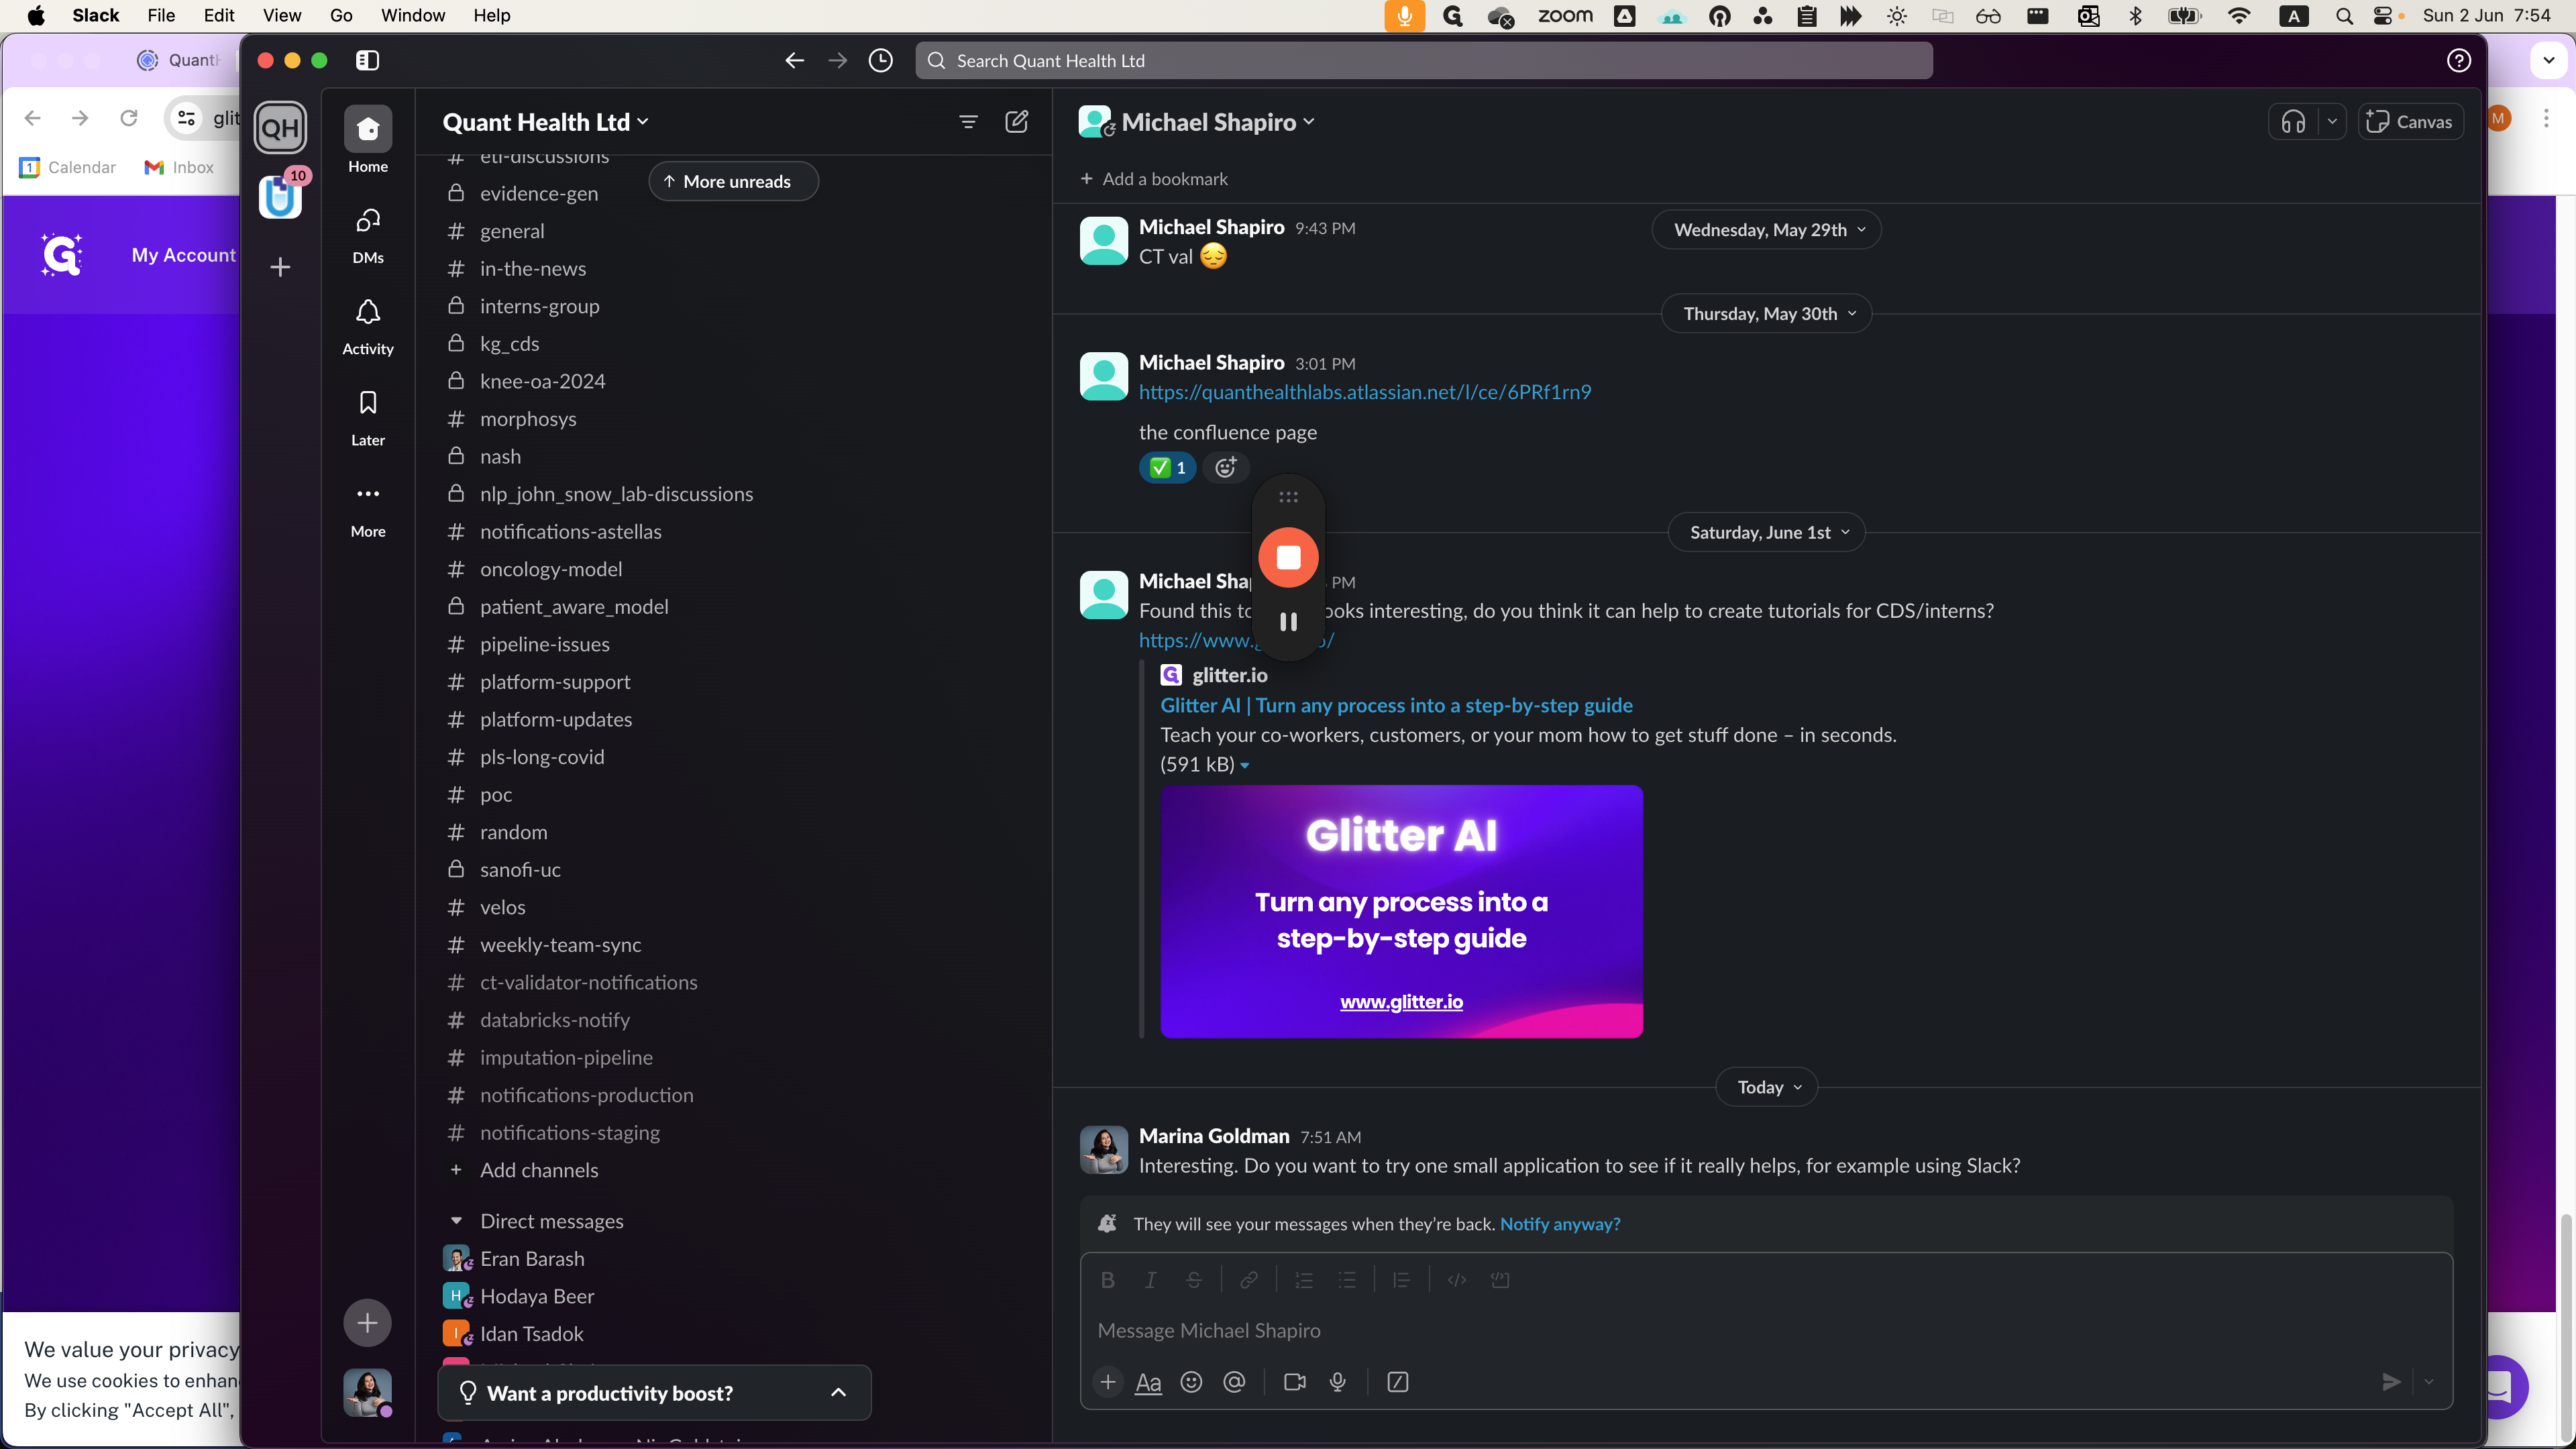Click the Message Michael Shapiro input field
2576x1449 pixels.
(1766, 1331)
